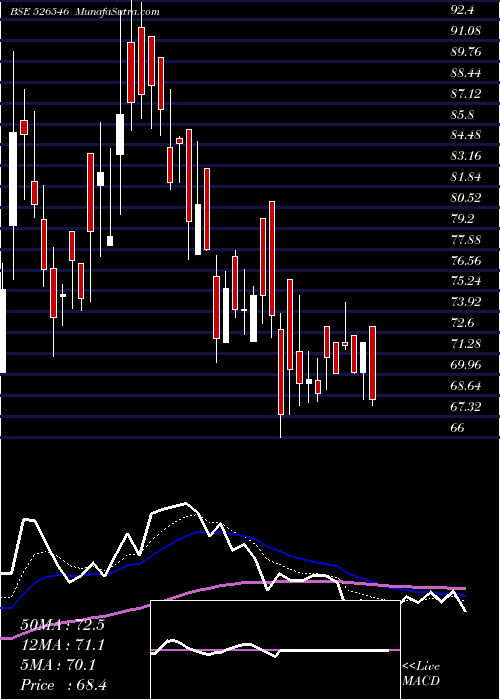
Task: Select the 73.92 price axis label
Action: (x=466, y=302)
